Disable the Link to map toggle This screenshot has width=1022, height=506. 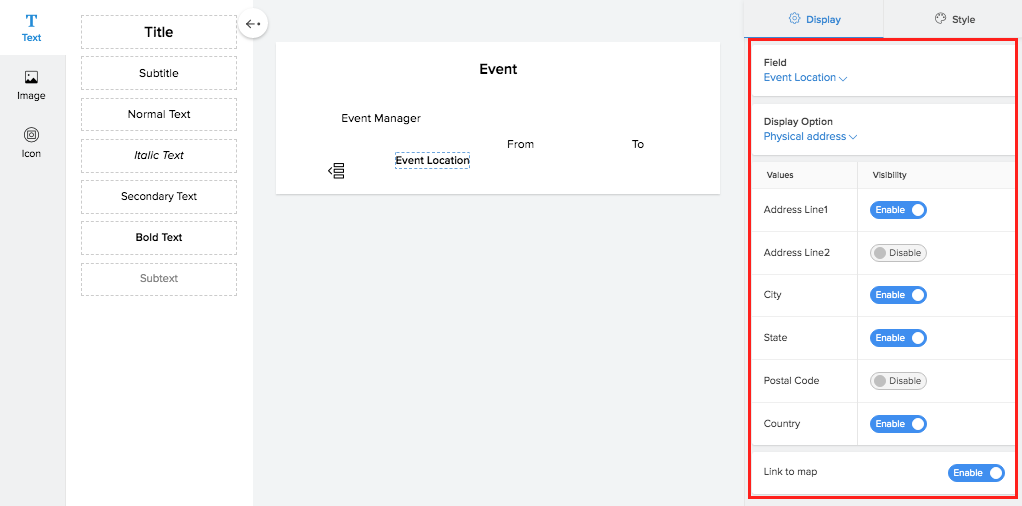[x=975, y=473]
